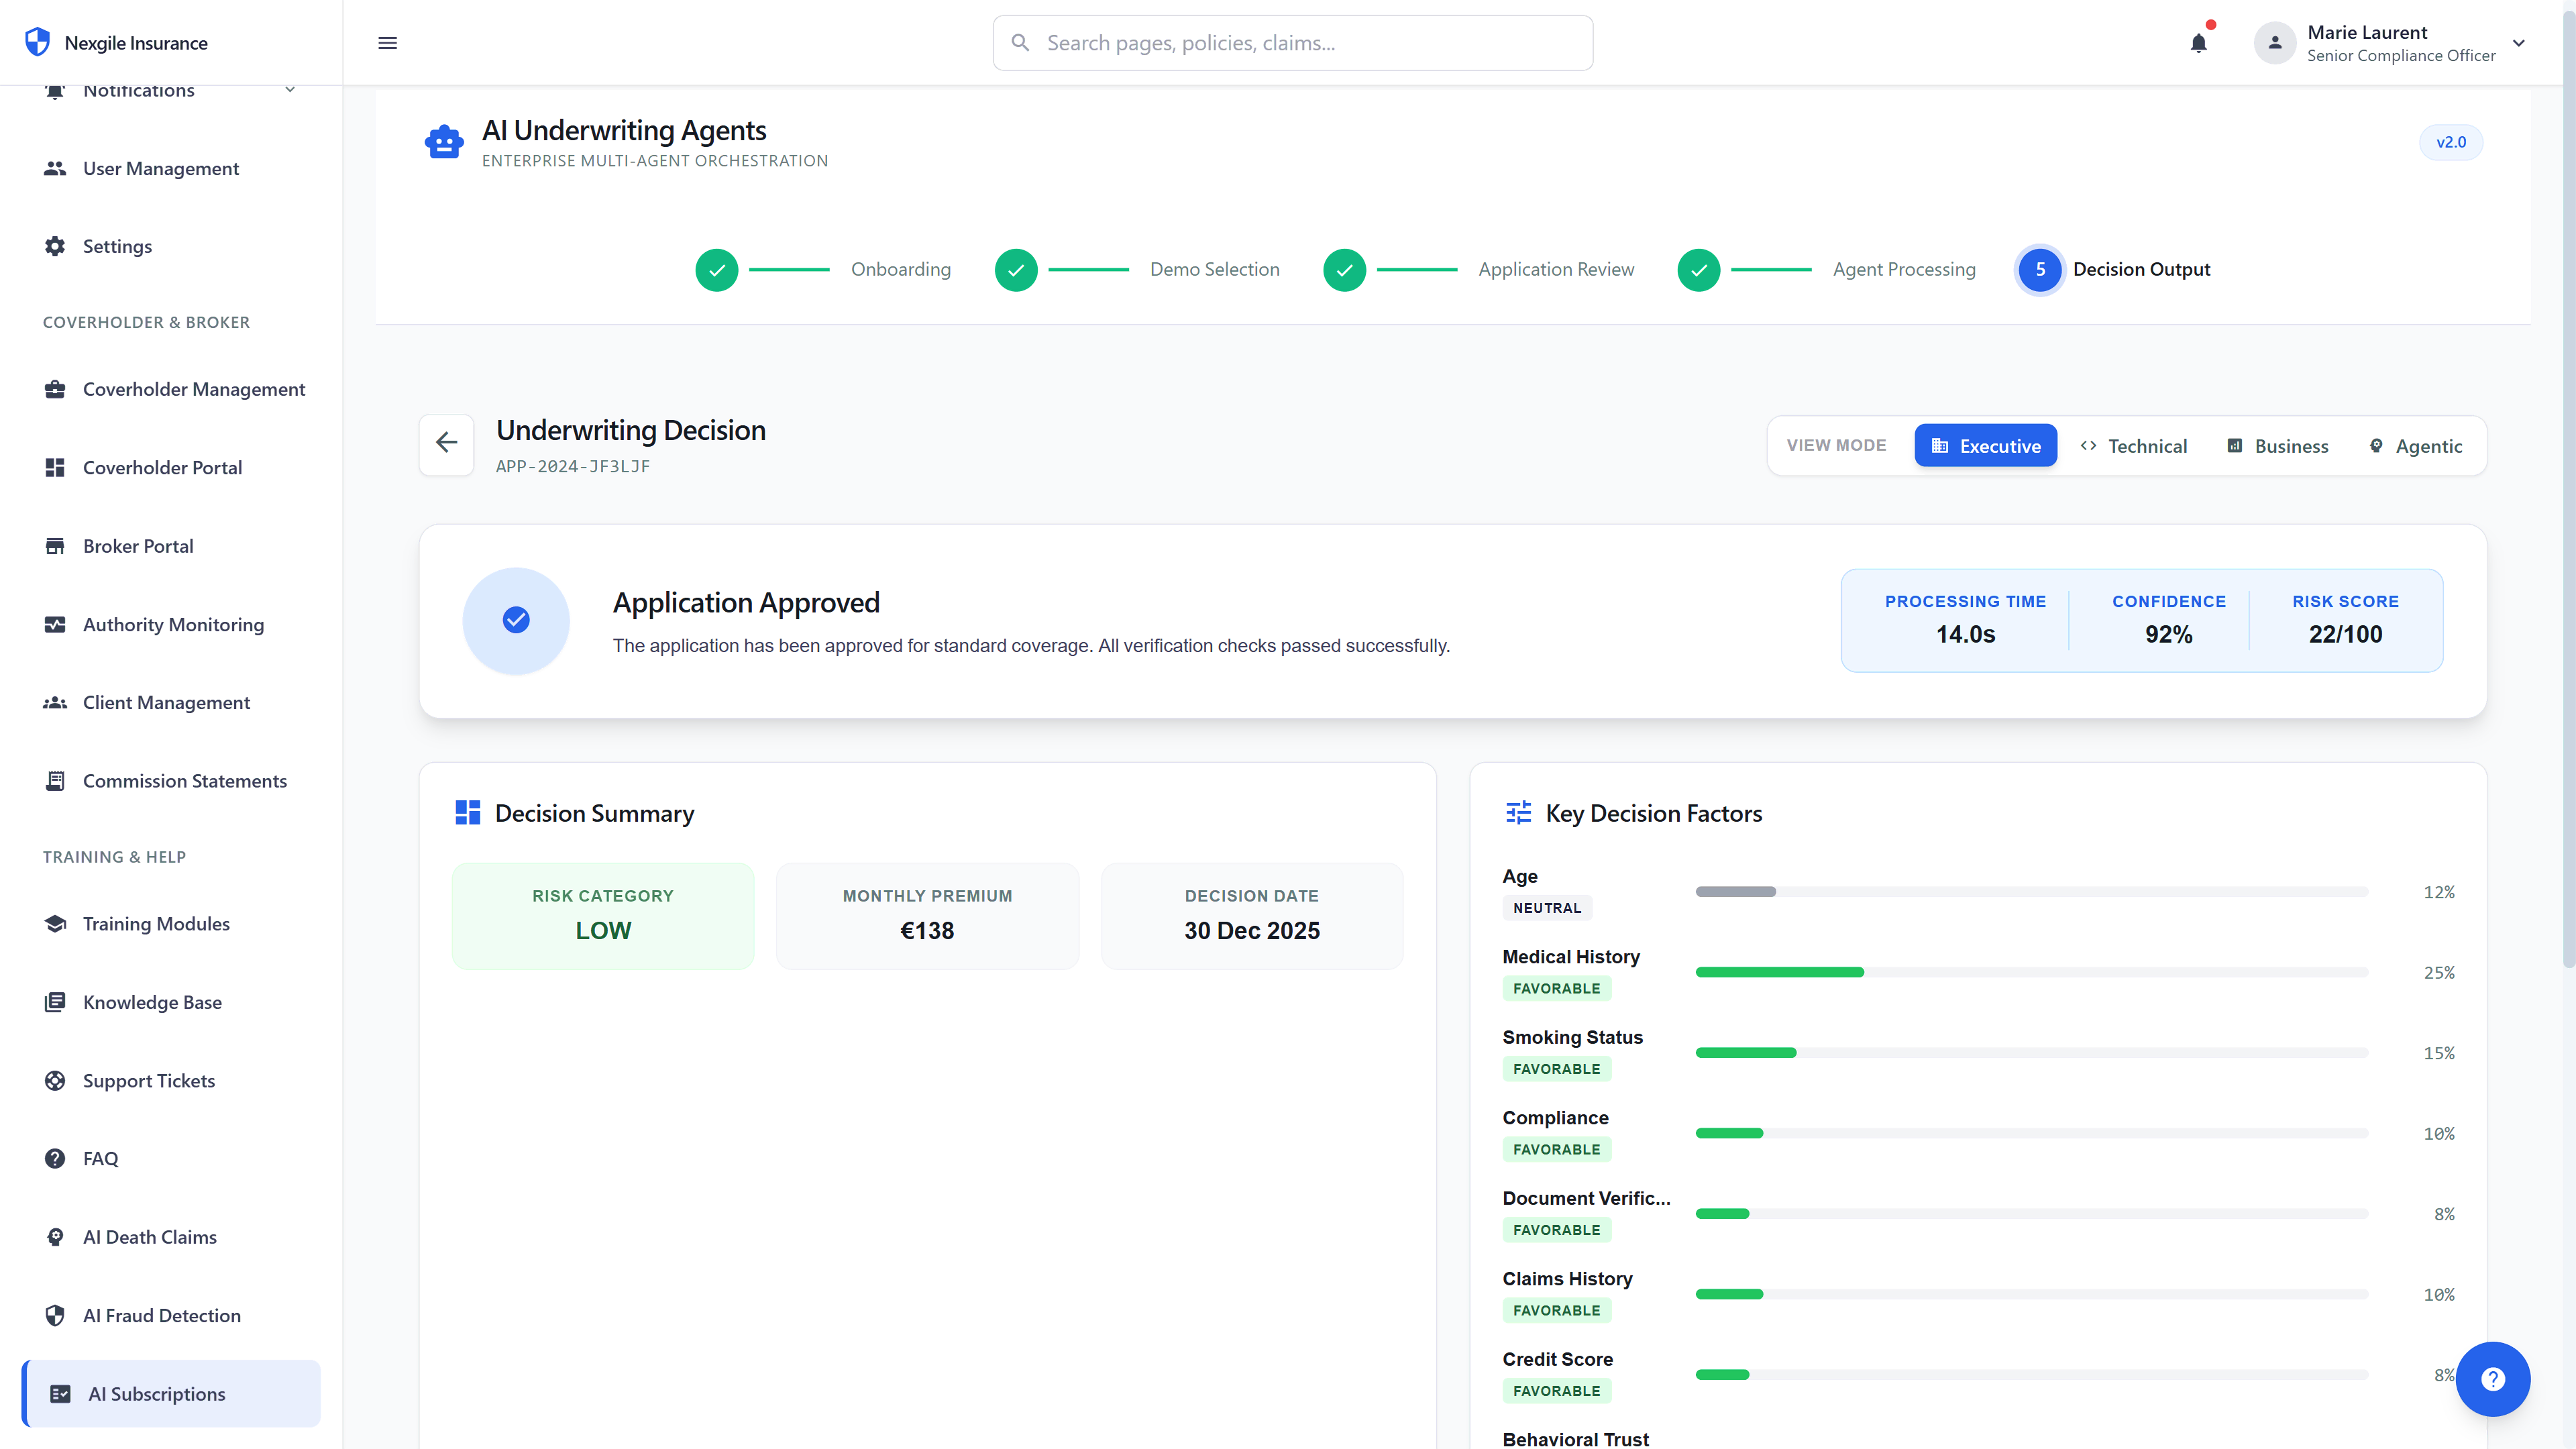Select Business view mode tab
Image resolution: width=2576 pixels, height=1449 pixels.
tap(2278, 446)
